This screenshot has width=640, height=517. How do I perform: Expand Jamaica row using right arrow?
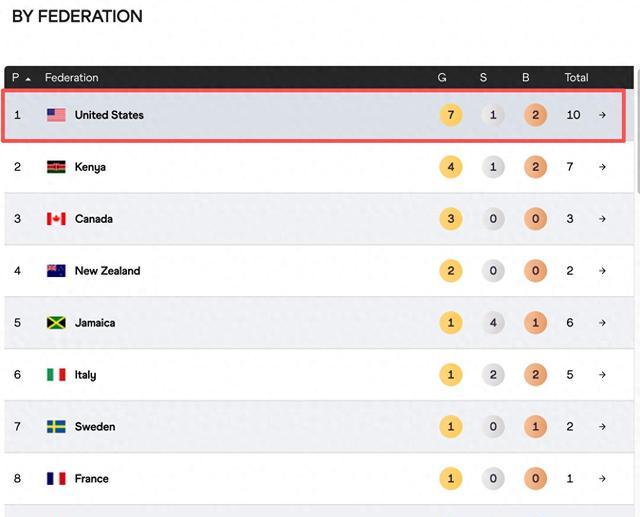tap(603, 323)
